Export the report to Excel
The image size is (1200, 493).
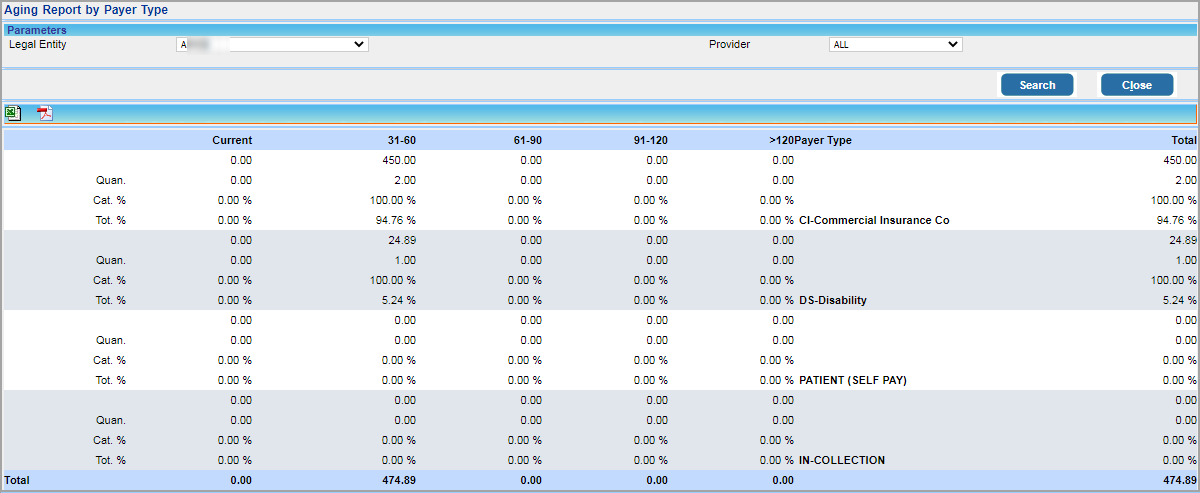click(13, 113)
